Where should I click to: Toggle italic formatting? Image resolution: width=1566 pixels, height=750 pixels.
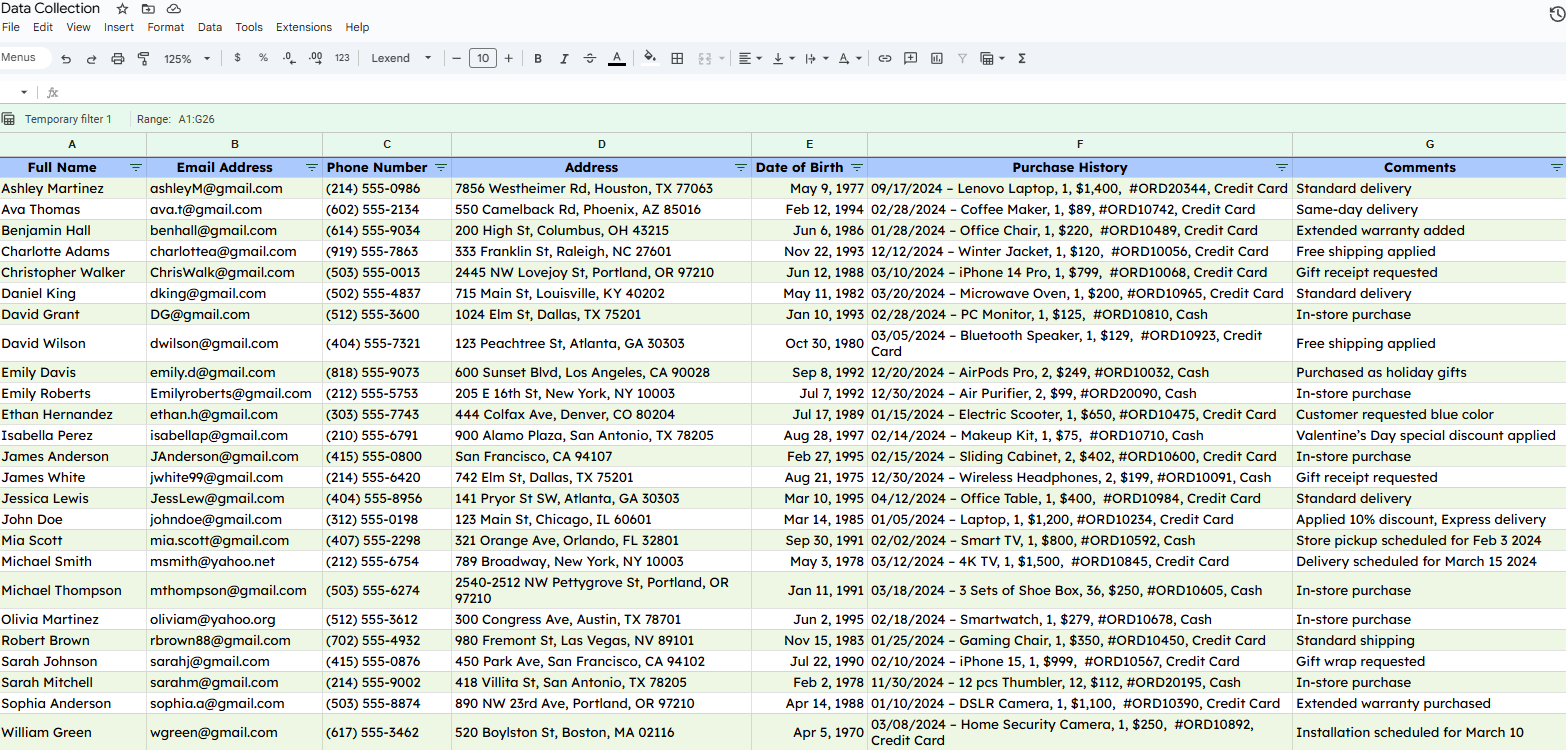point(564,59)
